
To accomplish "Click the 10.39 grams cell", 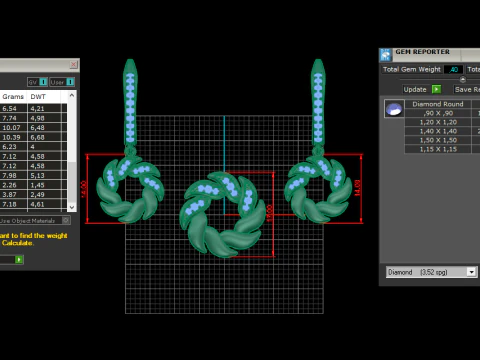I will pyautogui.click(x=13, y=137).
